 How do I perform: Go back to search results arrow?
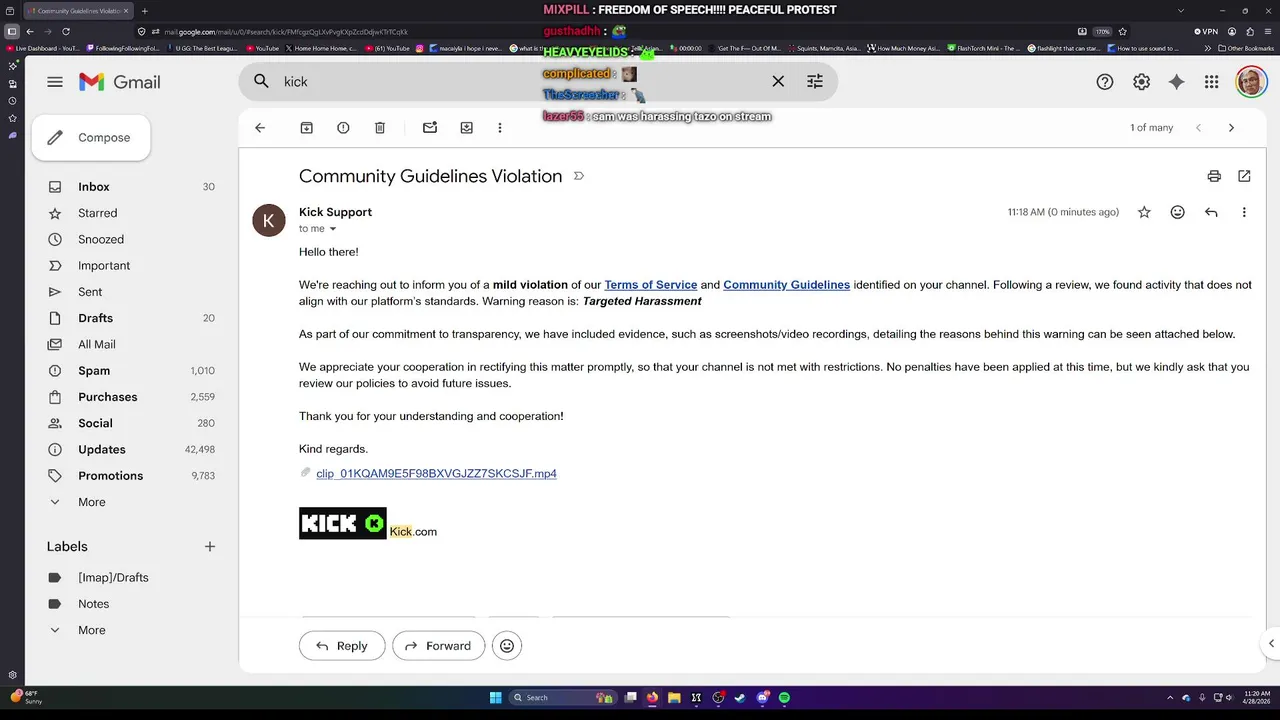[x=260, y=128]
